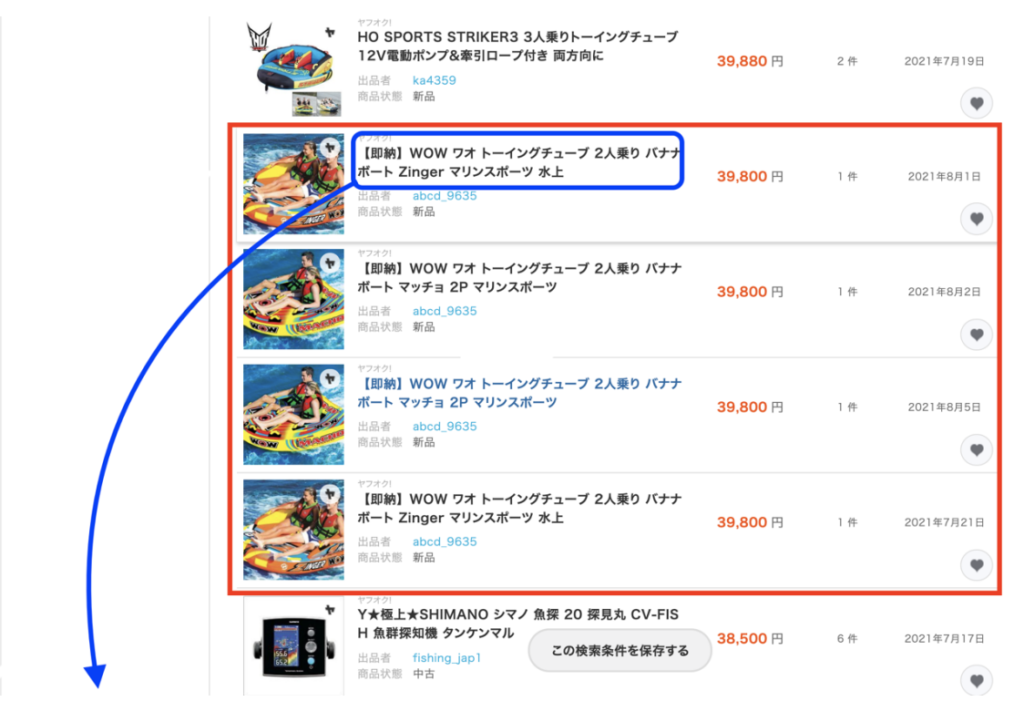Open abcd_9635 seller link in first Zinger listing
1024x722 pixels.
click(x=445, y=196)
